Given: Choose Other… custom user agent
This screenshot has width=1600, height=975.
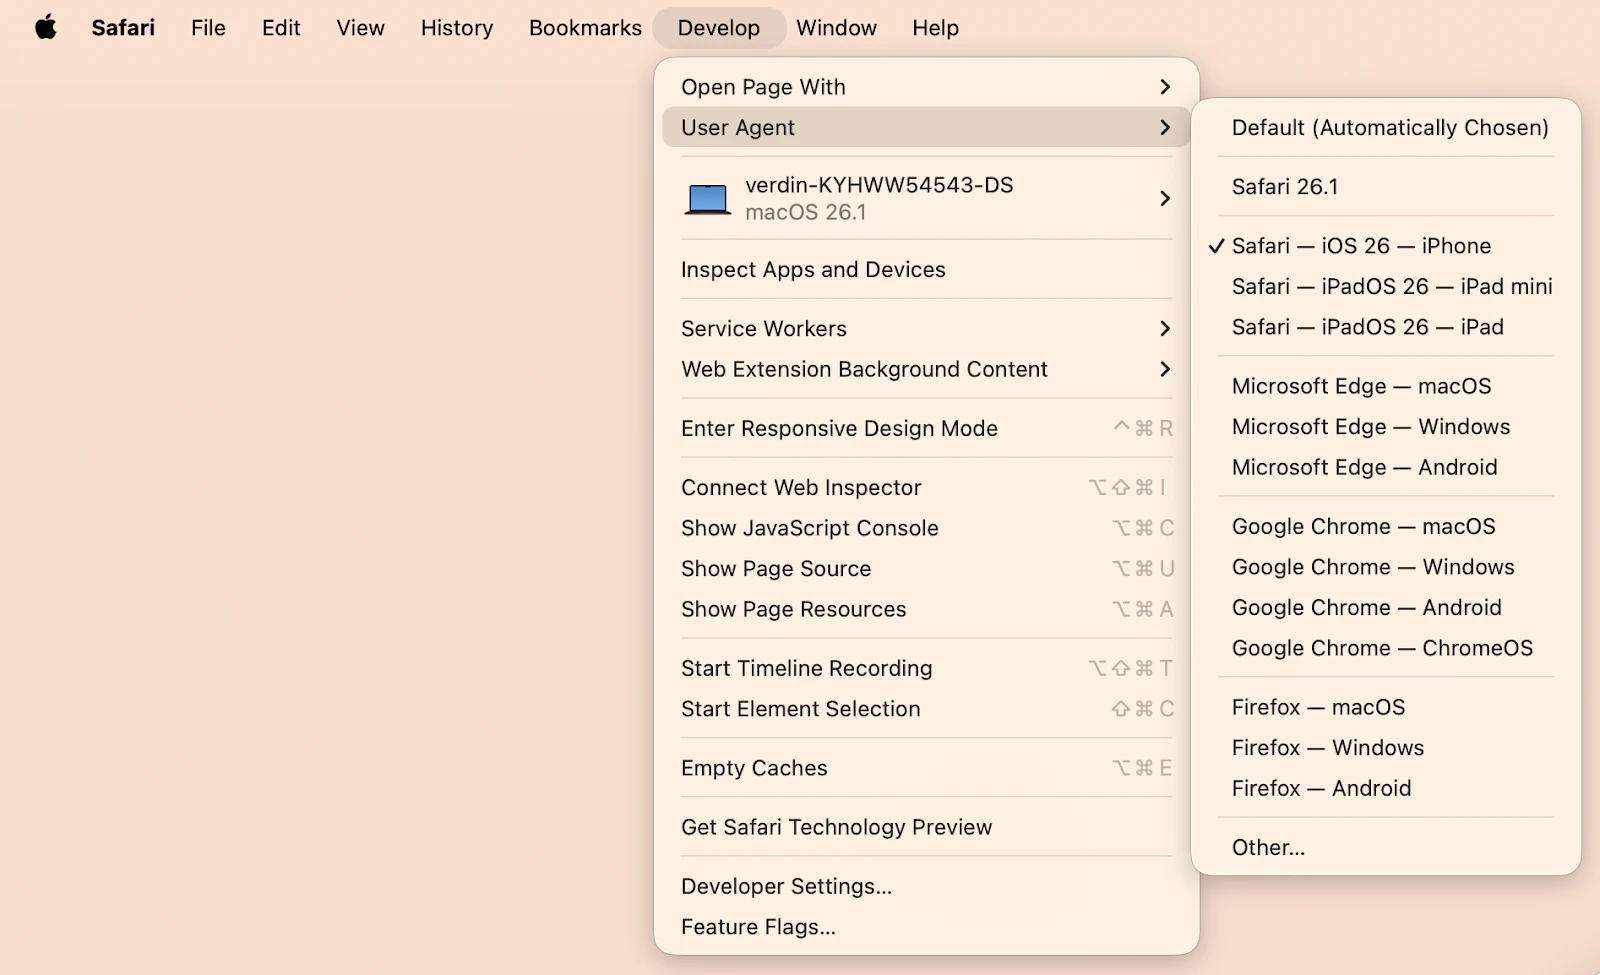Looking at the screenshot, I should (1268, 848).
